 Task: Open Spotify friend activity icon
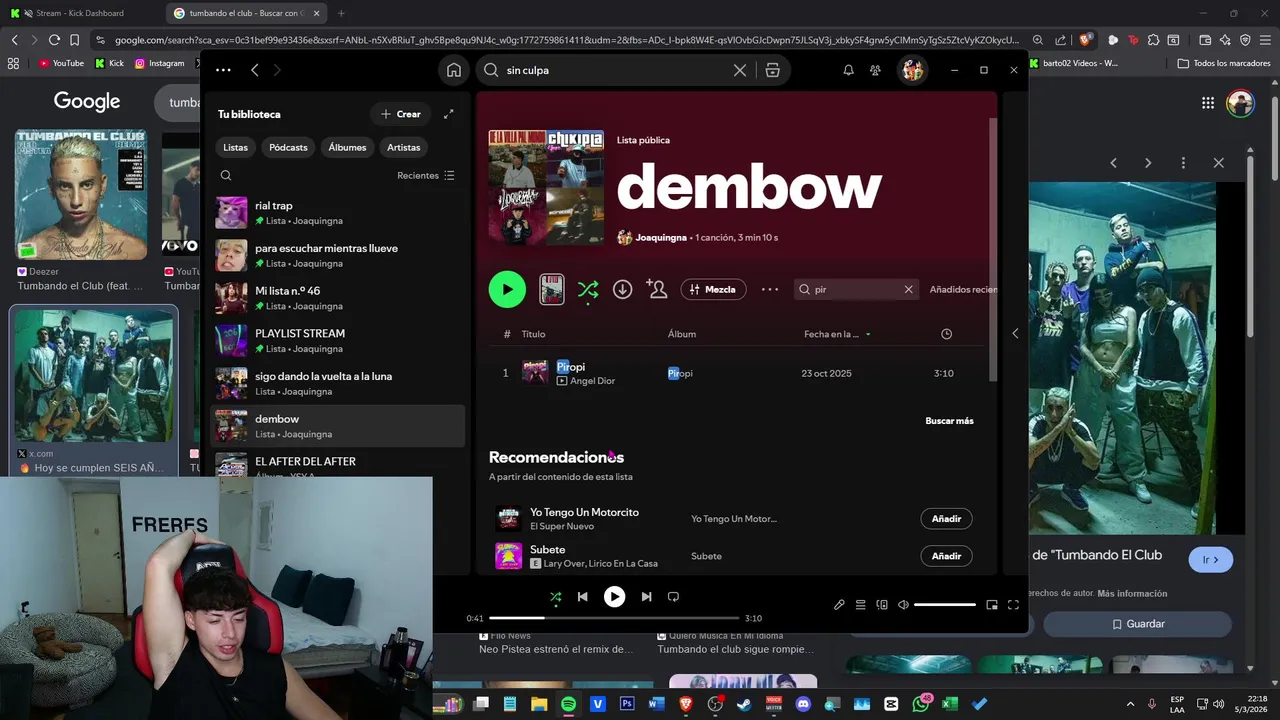pyautogui.click(x=875, y=70)
